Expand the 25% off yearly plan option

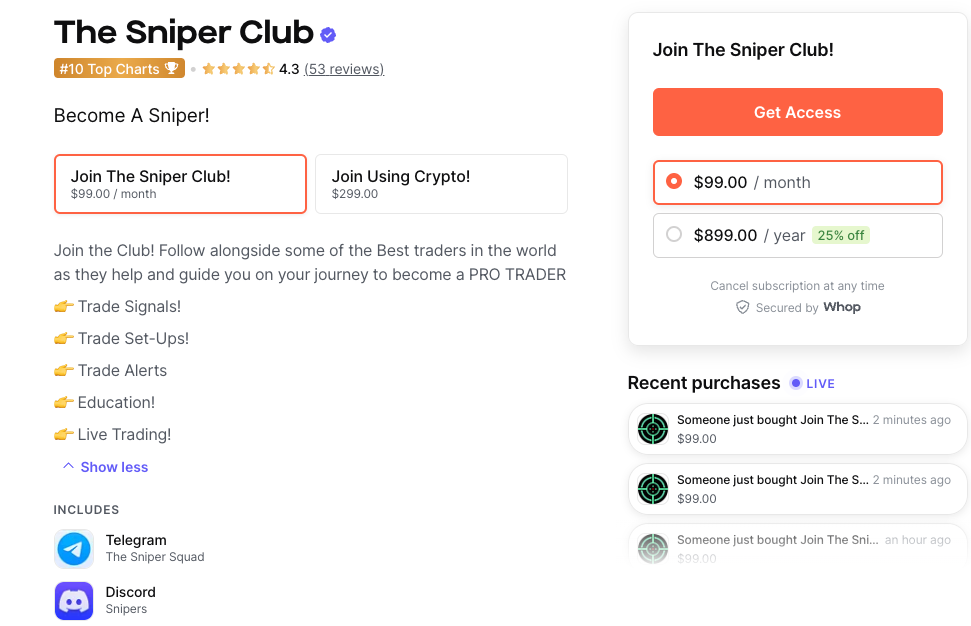[797, 235]
